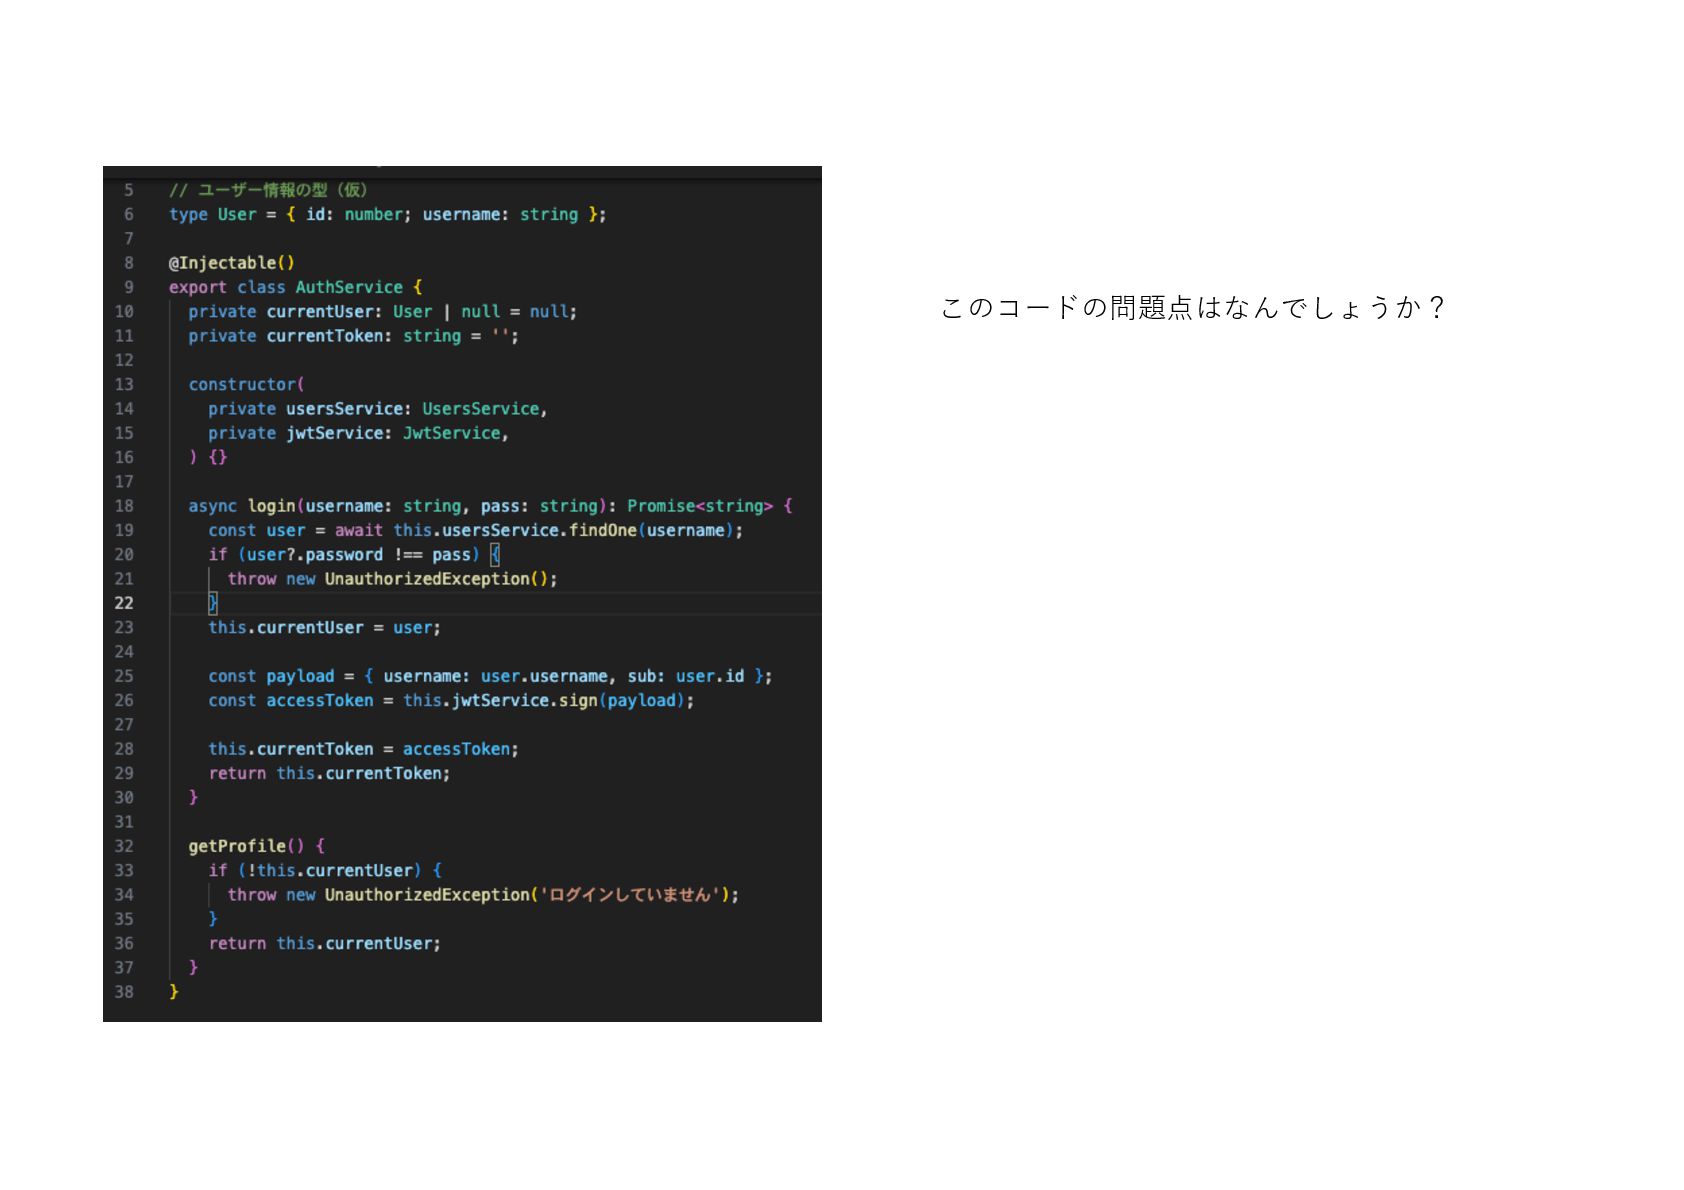Click the closing brace on line 38
Screen dimensions: 1684x1190
point(174,992)
